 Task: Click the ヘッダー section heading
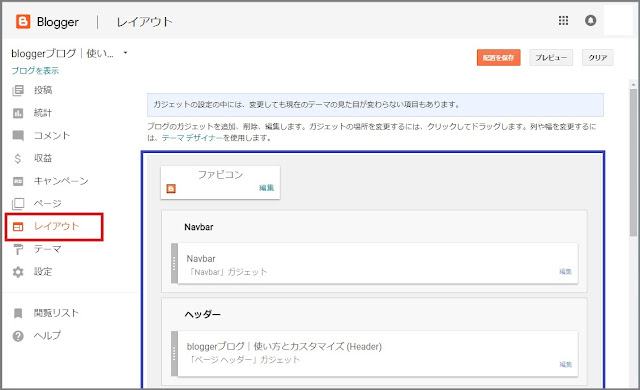point(202,315)
